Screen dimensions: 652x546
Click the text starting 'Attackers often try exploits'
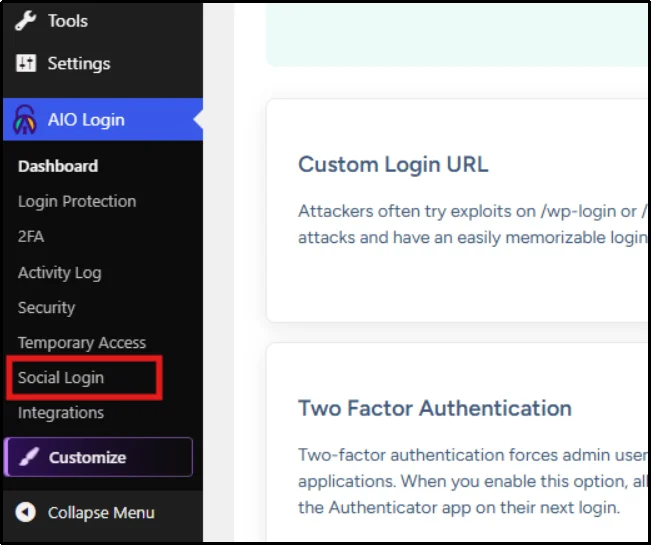(x=472, y=211)
